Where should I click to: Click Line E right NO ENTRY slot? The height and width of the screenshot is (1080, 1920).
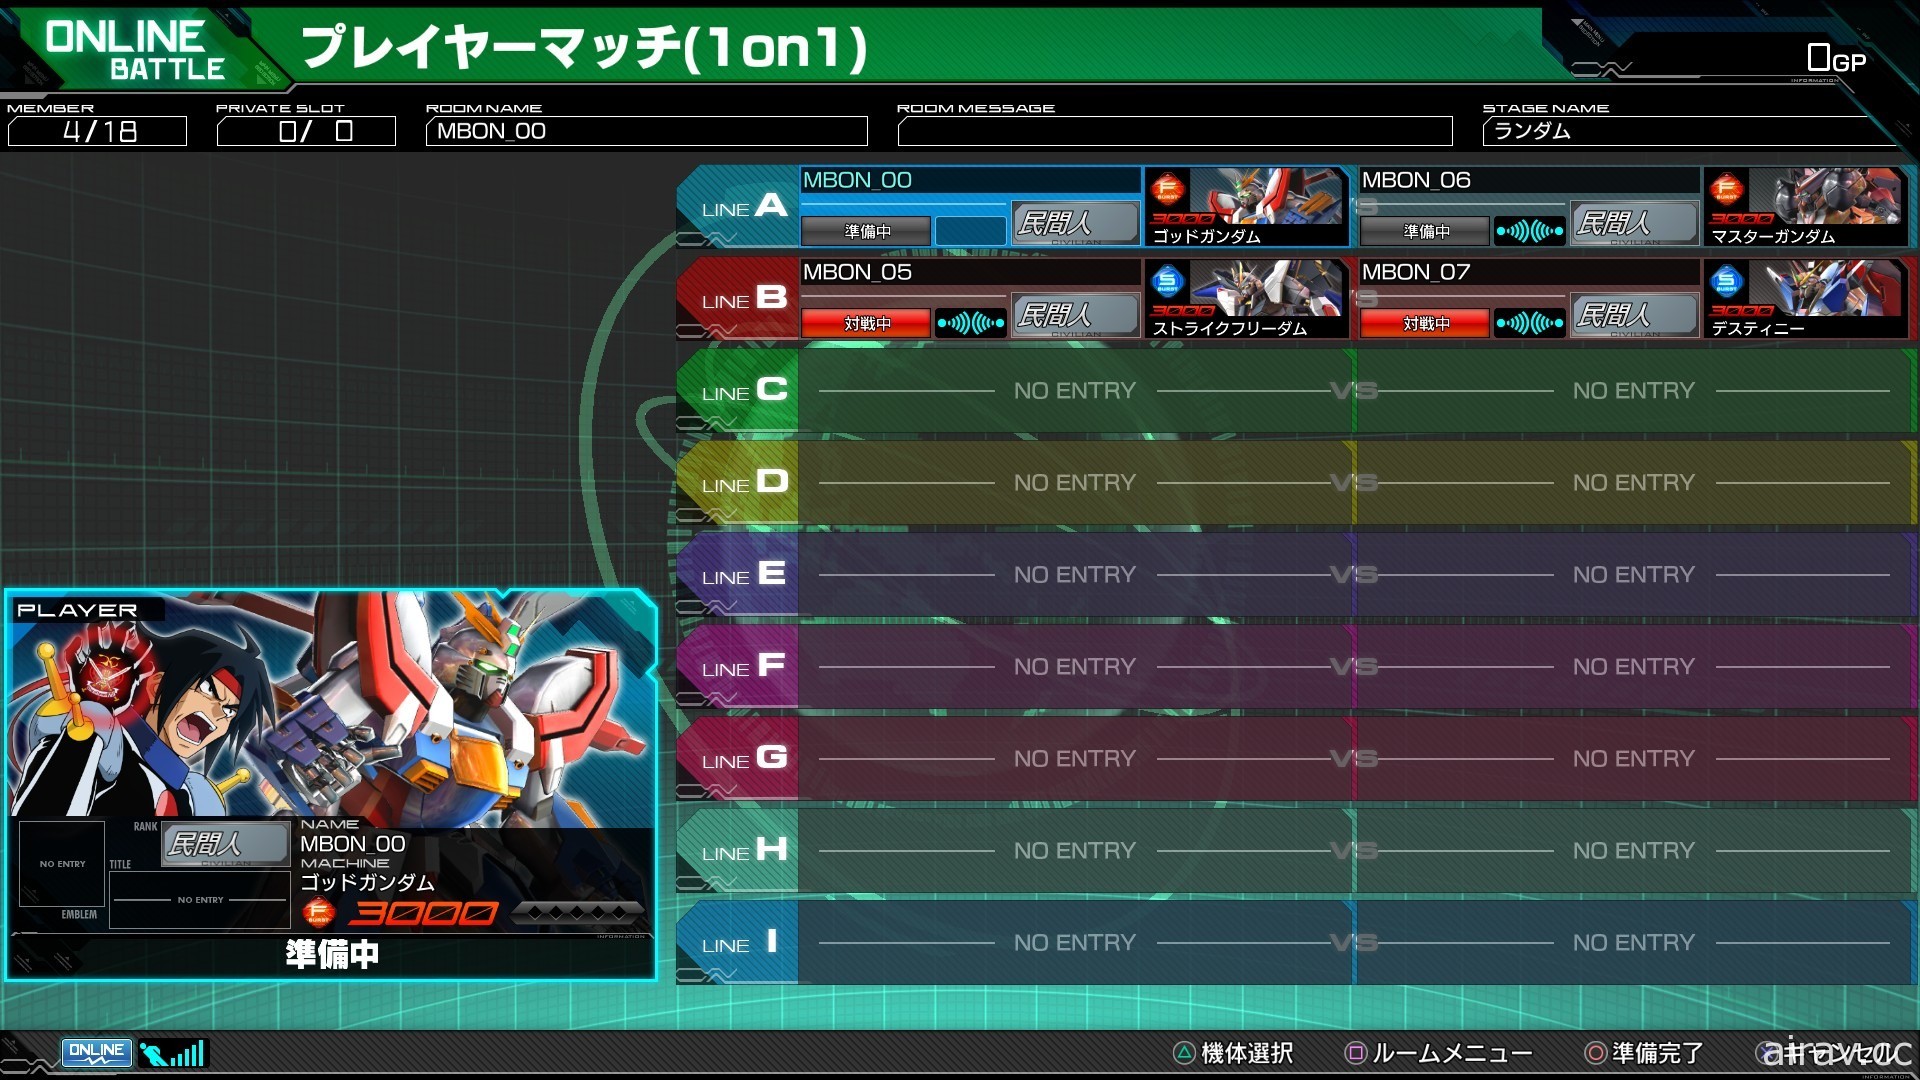tap(1634, 575)
